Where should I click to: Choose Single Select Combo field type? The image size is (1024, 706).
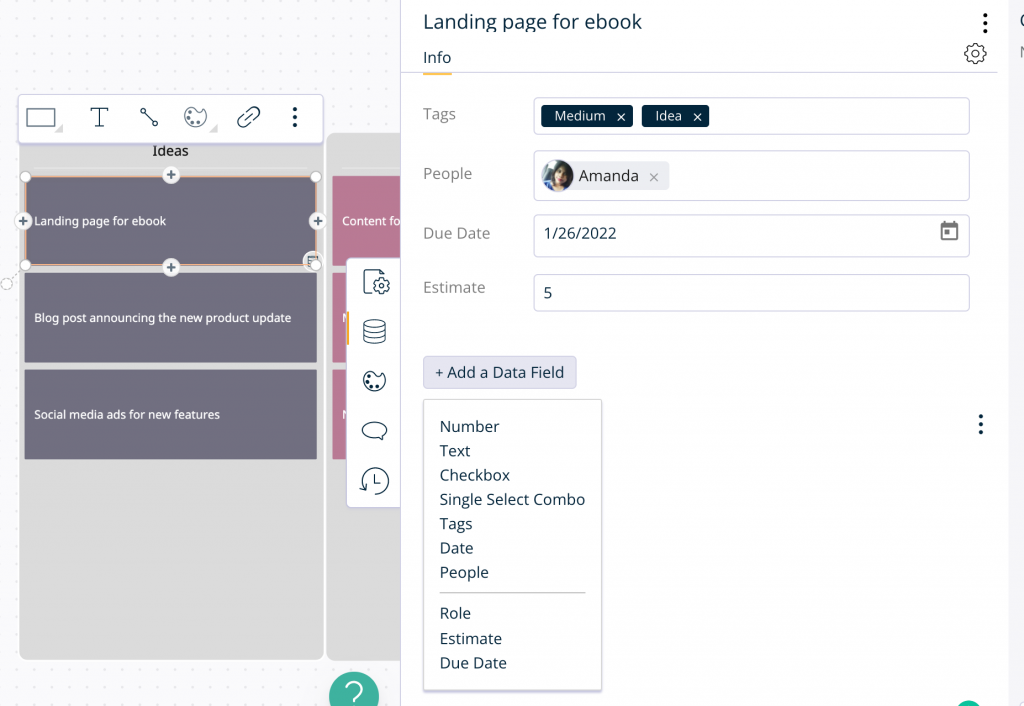point(512,499)
